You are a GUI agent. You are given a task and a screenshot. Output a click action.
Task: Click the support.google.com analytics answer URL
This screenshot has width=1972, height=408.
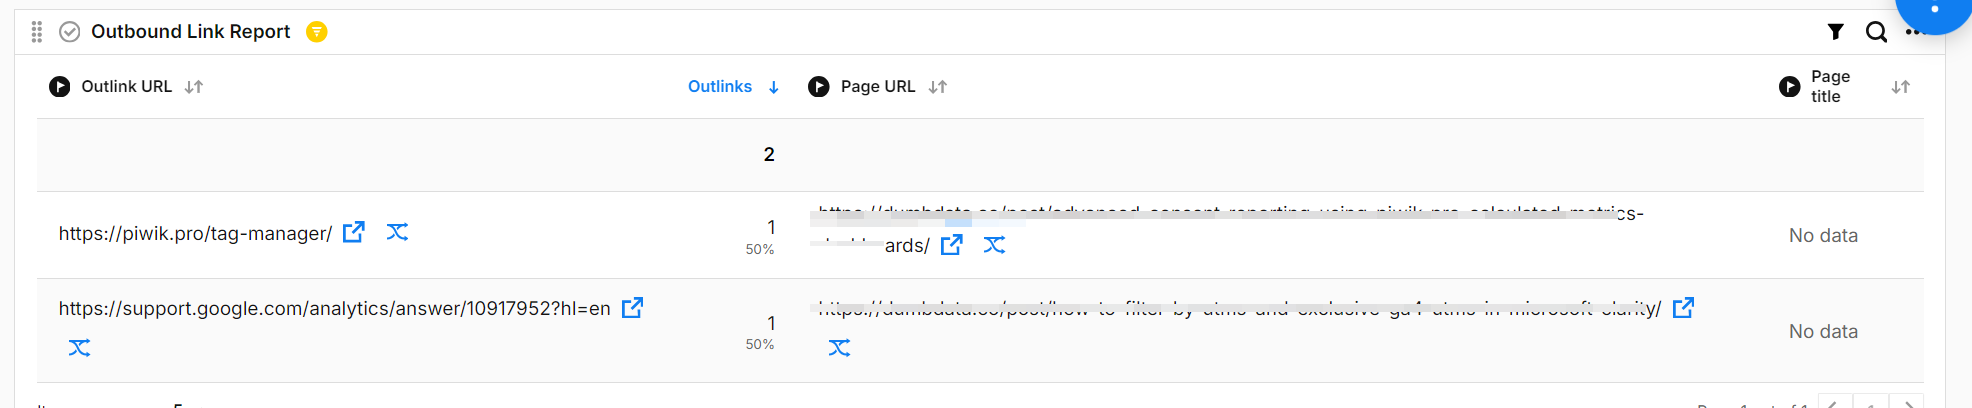tap(334, 309)
